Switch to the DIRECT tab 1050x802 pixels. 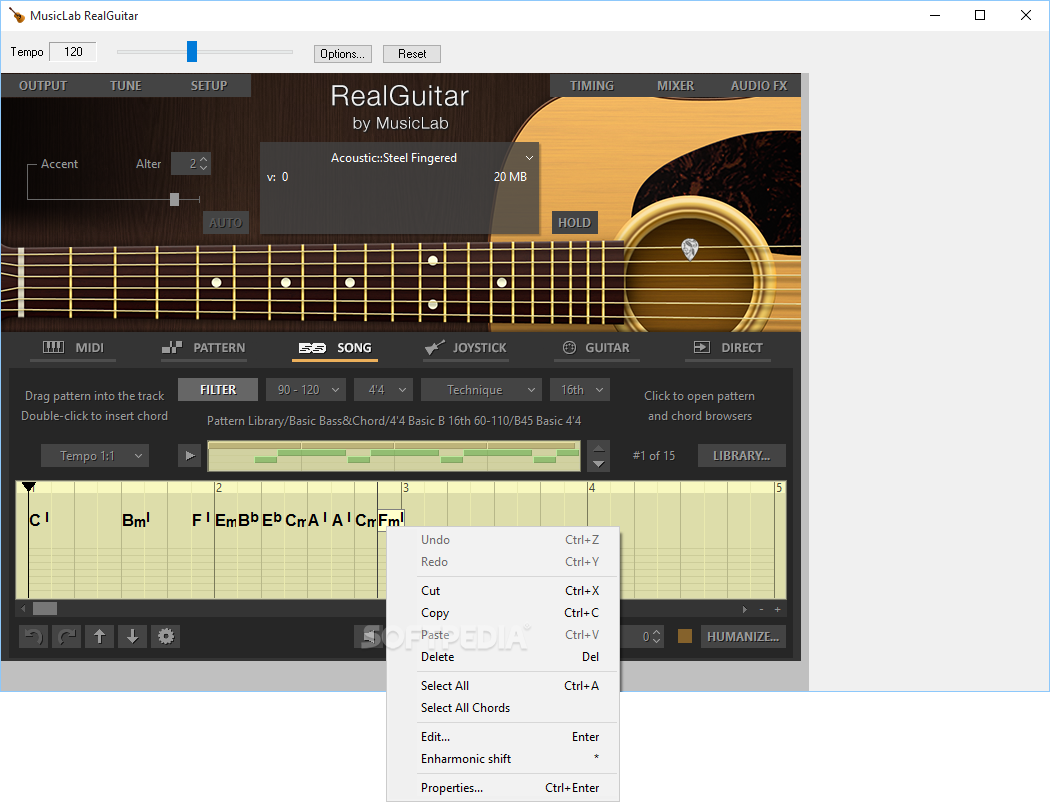(728, 347)
